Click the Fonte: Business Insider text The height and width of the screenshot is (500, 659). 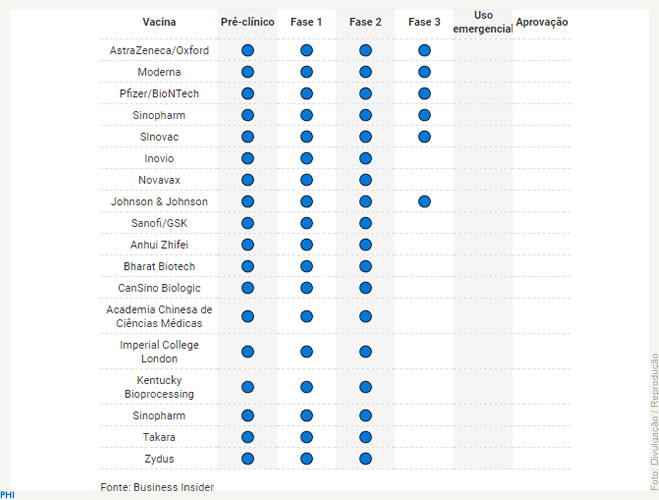tap(157, 487)
